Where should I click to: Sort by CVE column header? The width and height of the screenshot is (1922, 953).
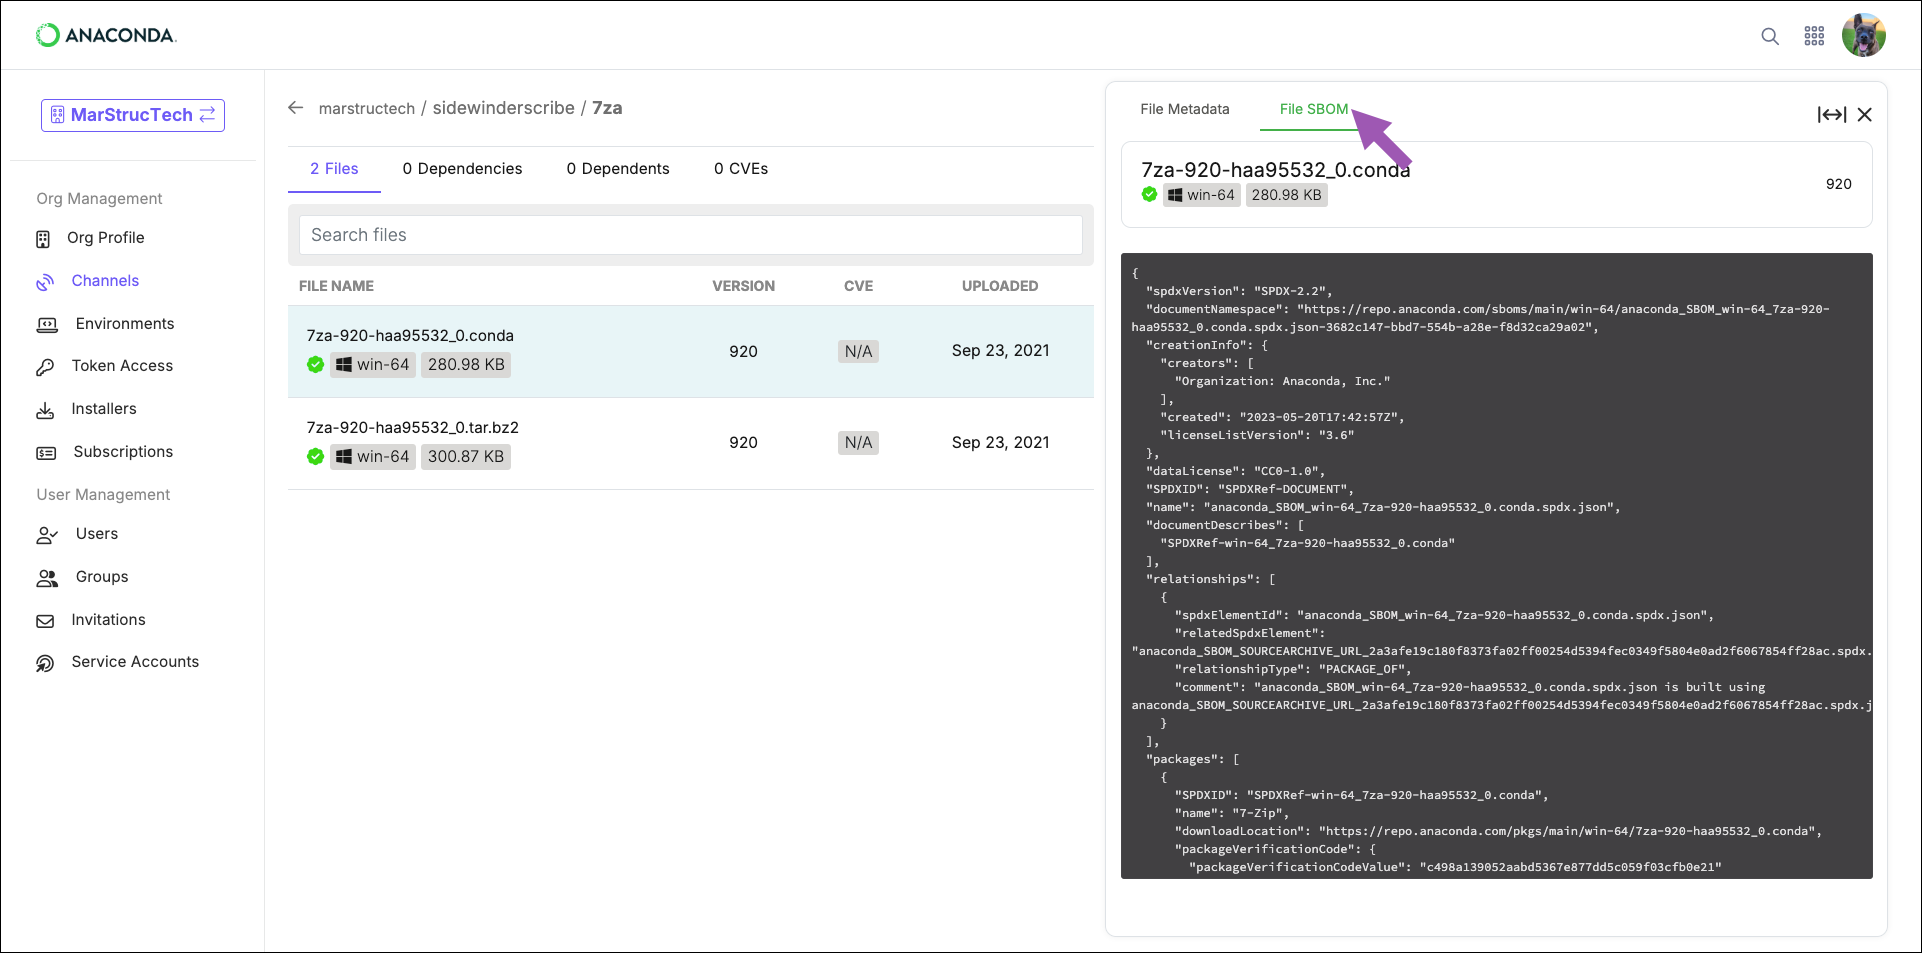click(x=858, y=286)
